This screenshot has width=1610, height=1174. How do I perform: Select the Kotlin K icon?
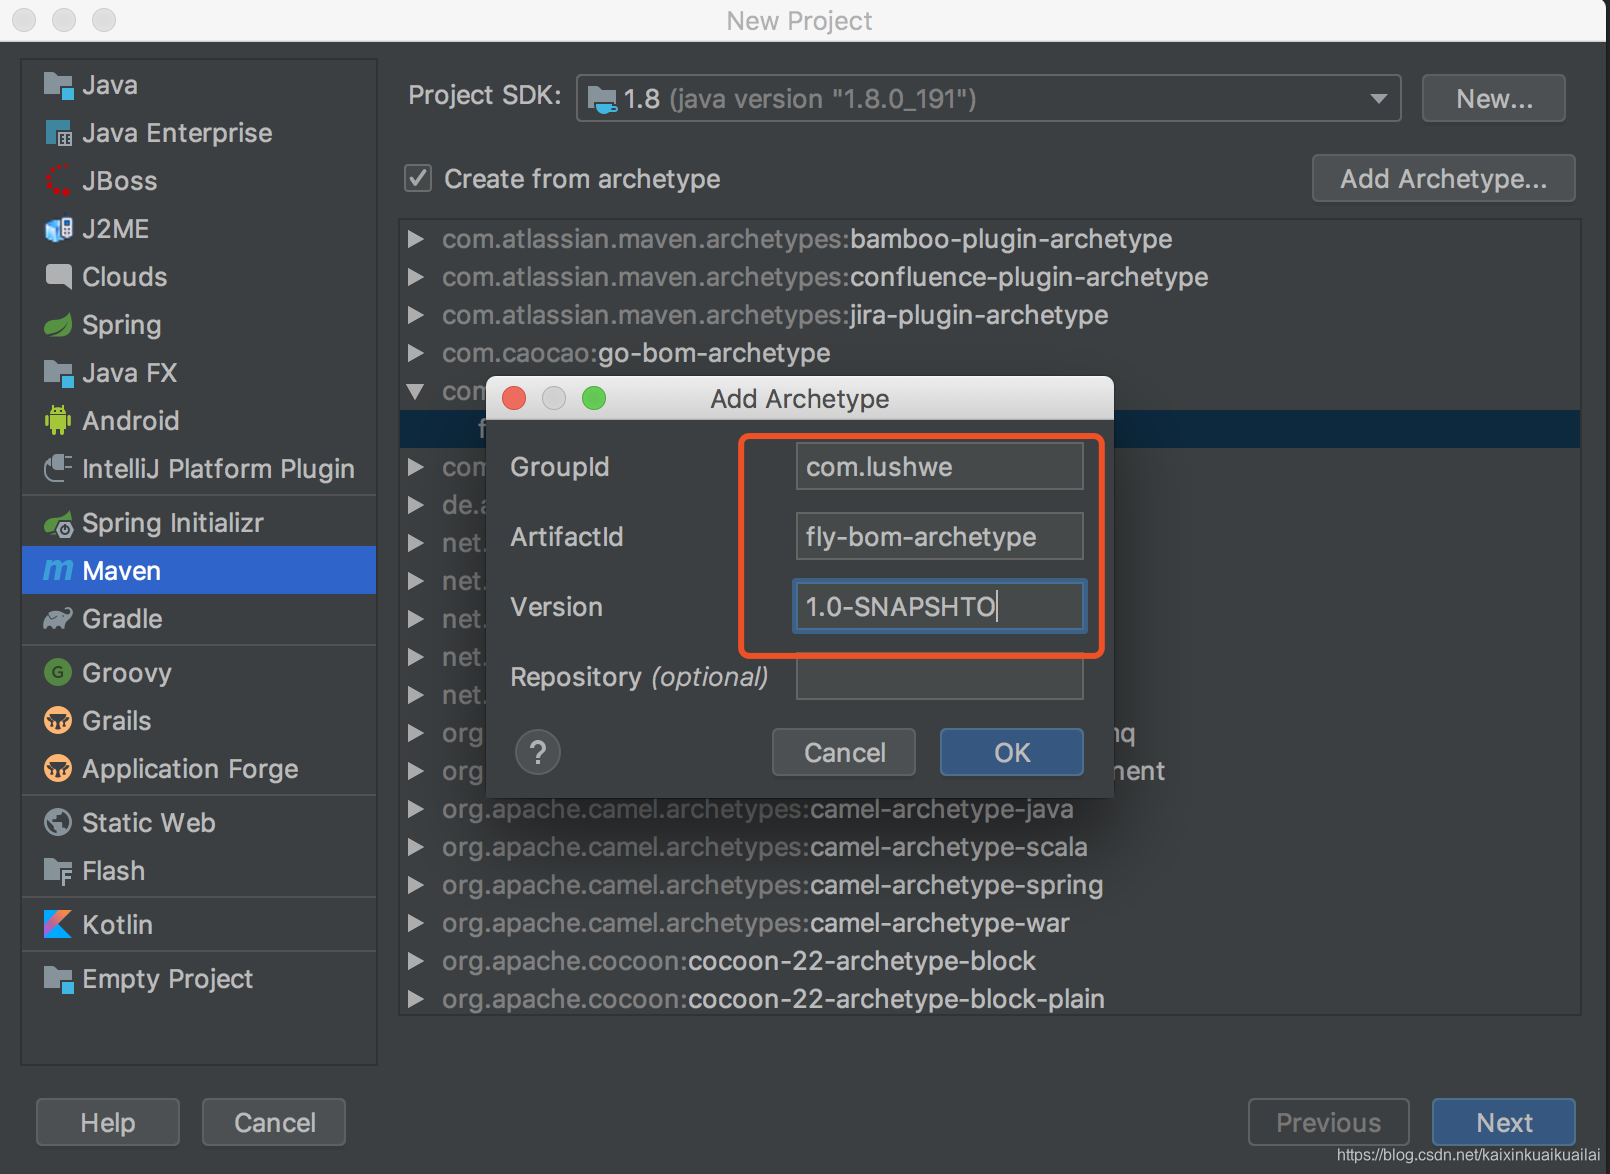58,924
